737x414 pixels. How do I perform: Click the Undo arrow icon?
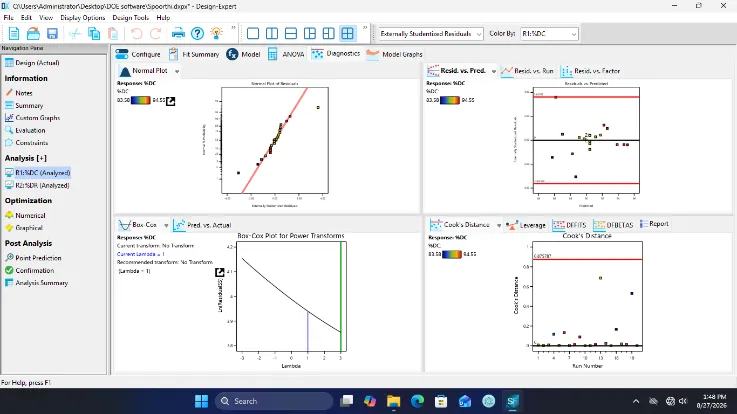click(x=136, y=33)
